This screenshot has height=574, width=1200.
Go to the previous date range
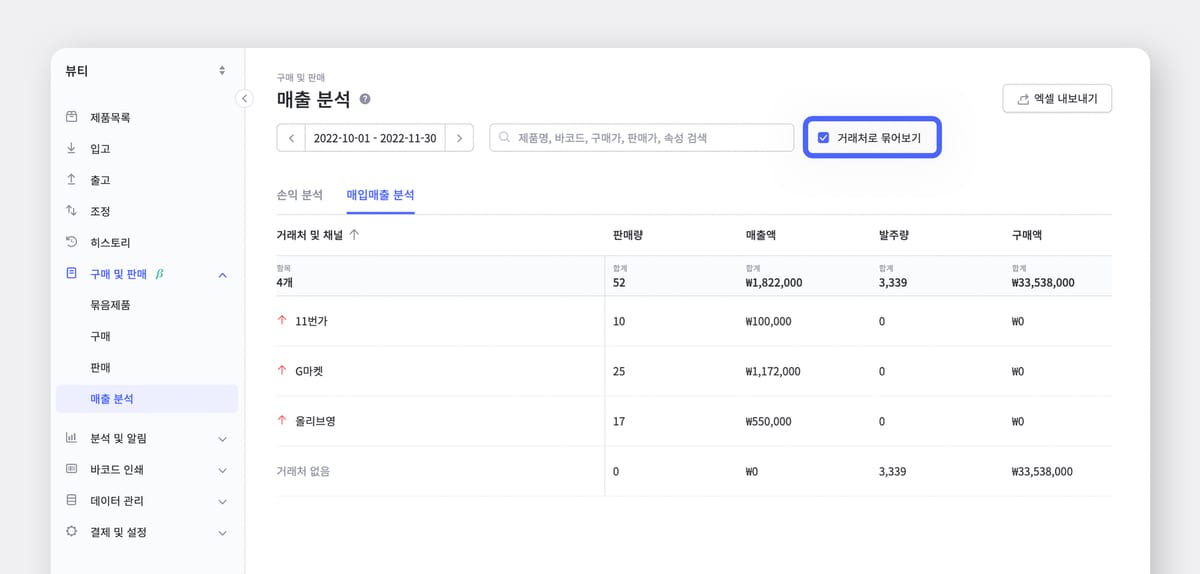291,138
